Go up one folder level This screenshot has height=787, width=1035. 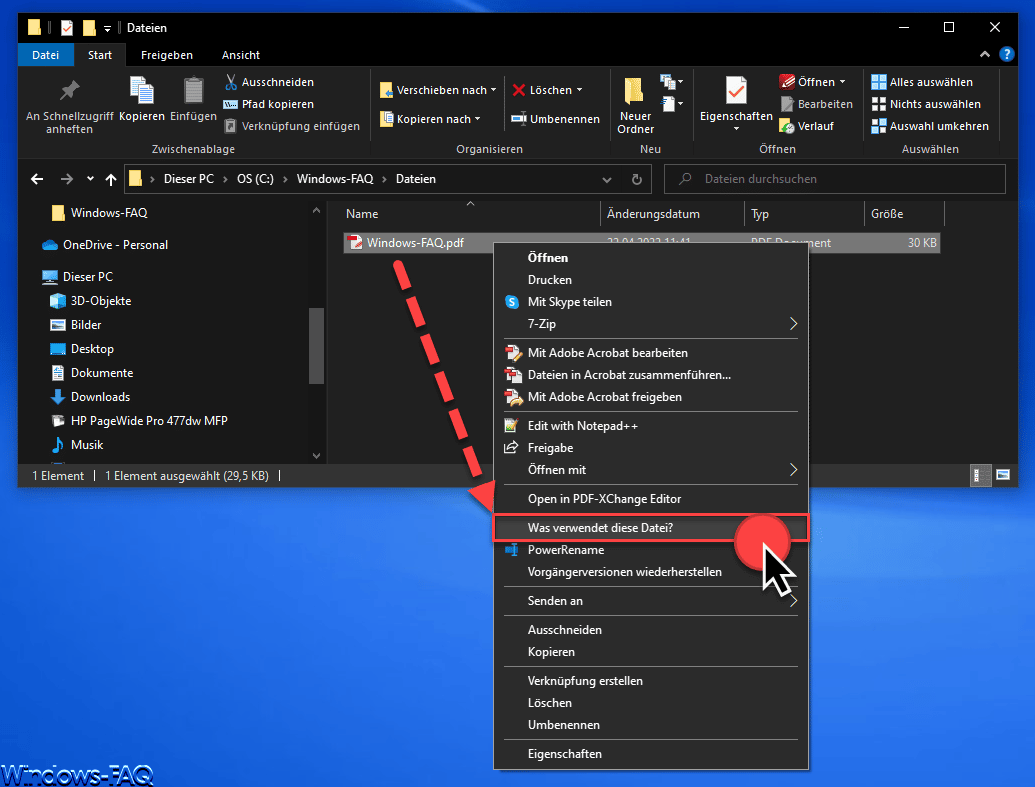pos(111,179)
